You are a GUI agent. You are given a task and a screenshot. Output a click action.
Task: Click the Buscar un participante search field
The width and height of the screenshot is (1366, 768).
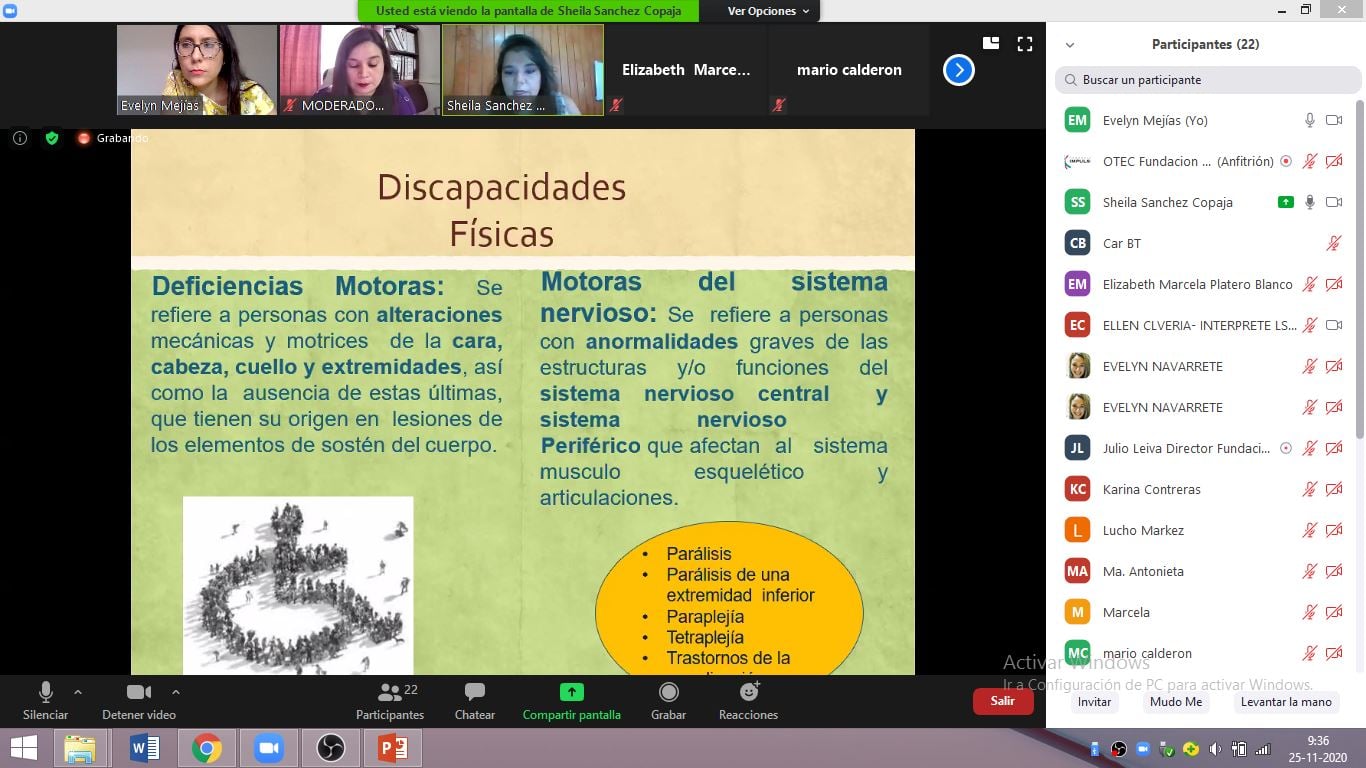1205,80
